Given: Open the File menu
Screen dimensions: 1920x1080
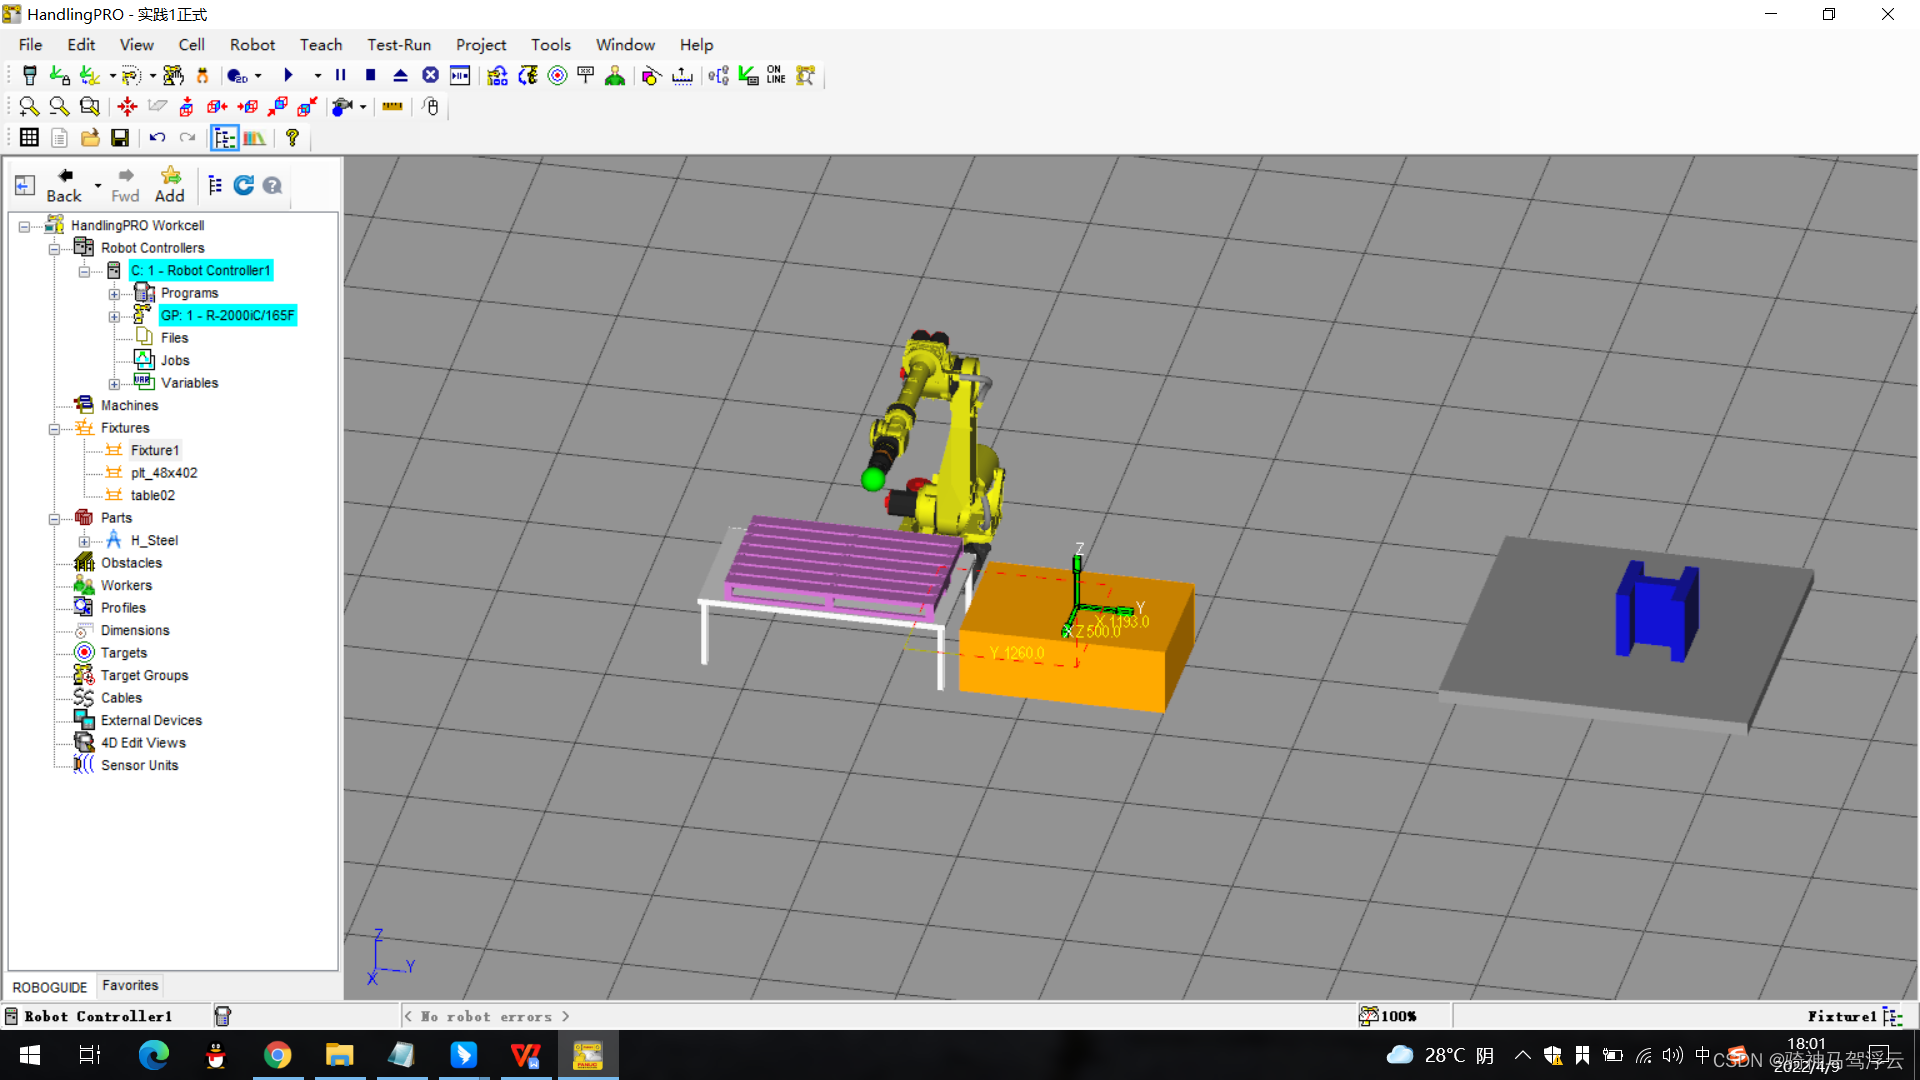Looking at the screenshot, I should (30, 45).
